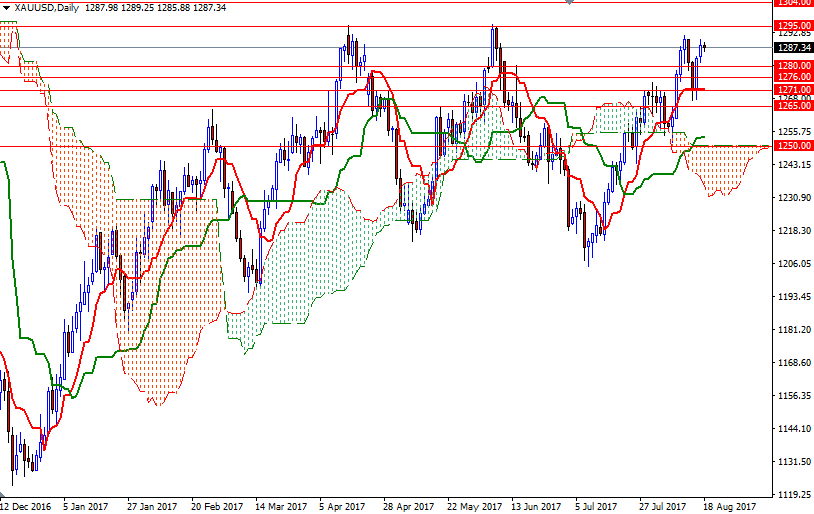Viewport: 814px width, 514px height.
Task: Click the 13 Jun 2017 date label
Action: coord(536,507)
